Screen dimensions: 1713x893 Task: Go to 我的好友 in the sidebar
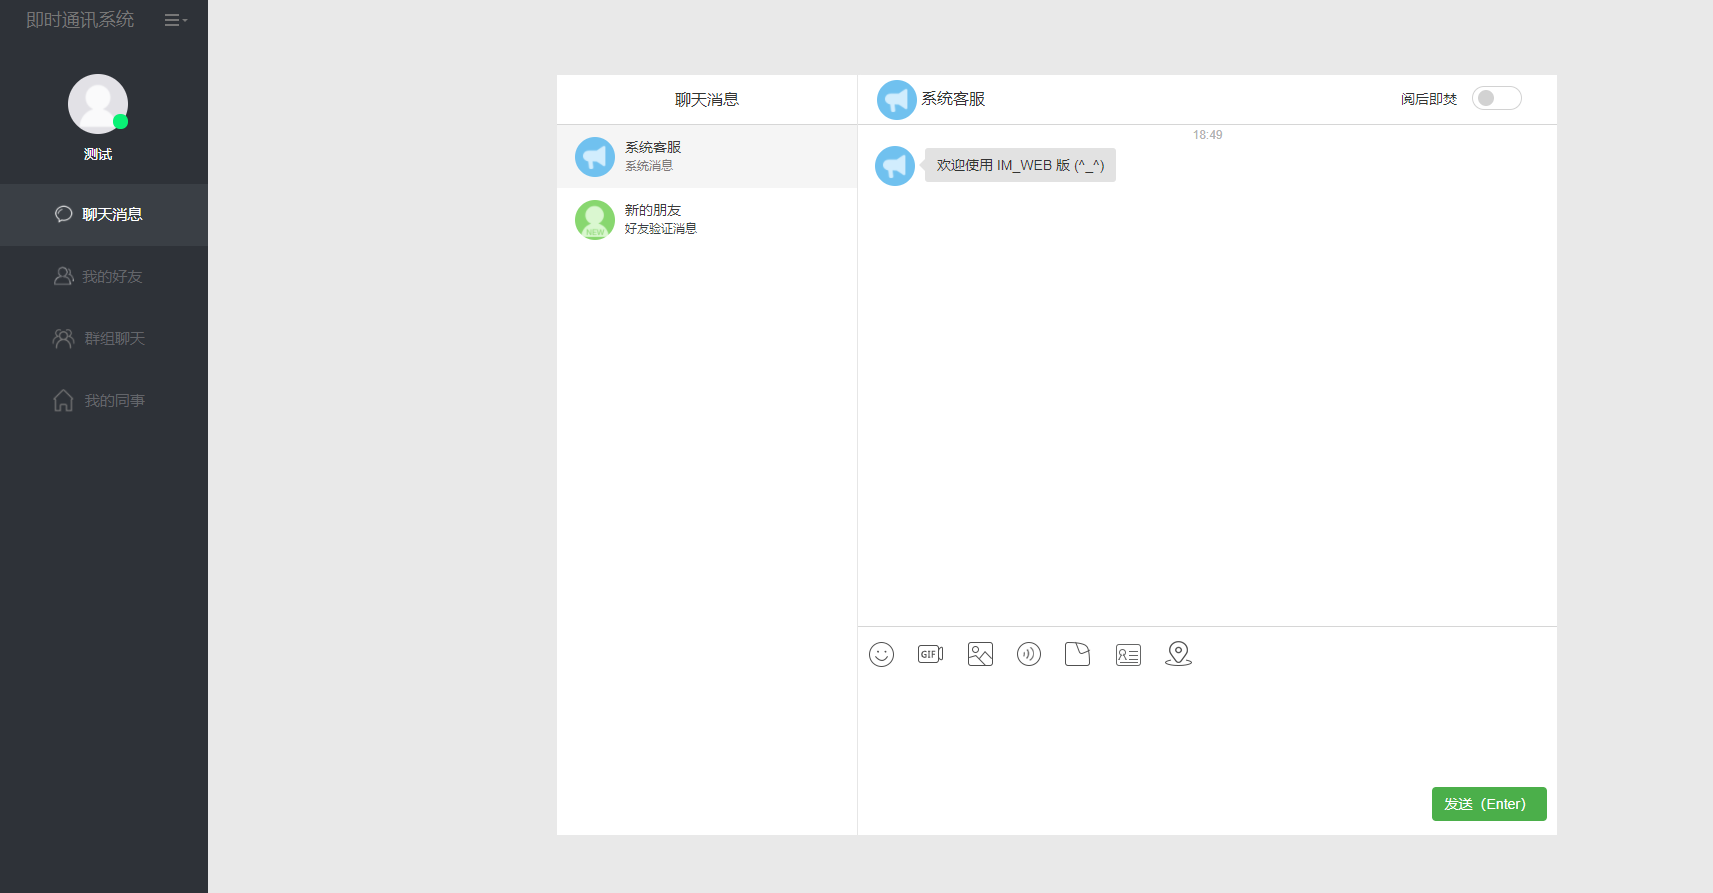point(104,277)
